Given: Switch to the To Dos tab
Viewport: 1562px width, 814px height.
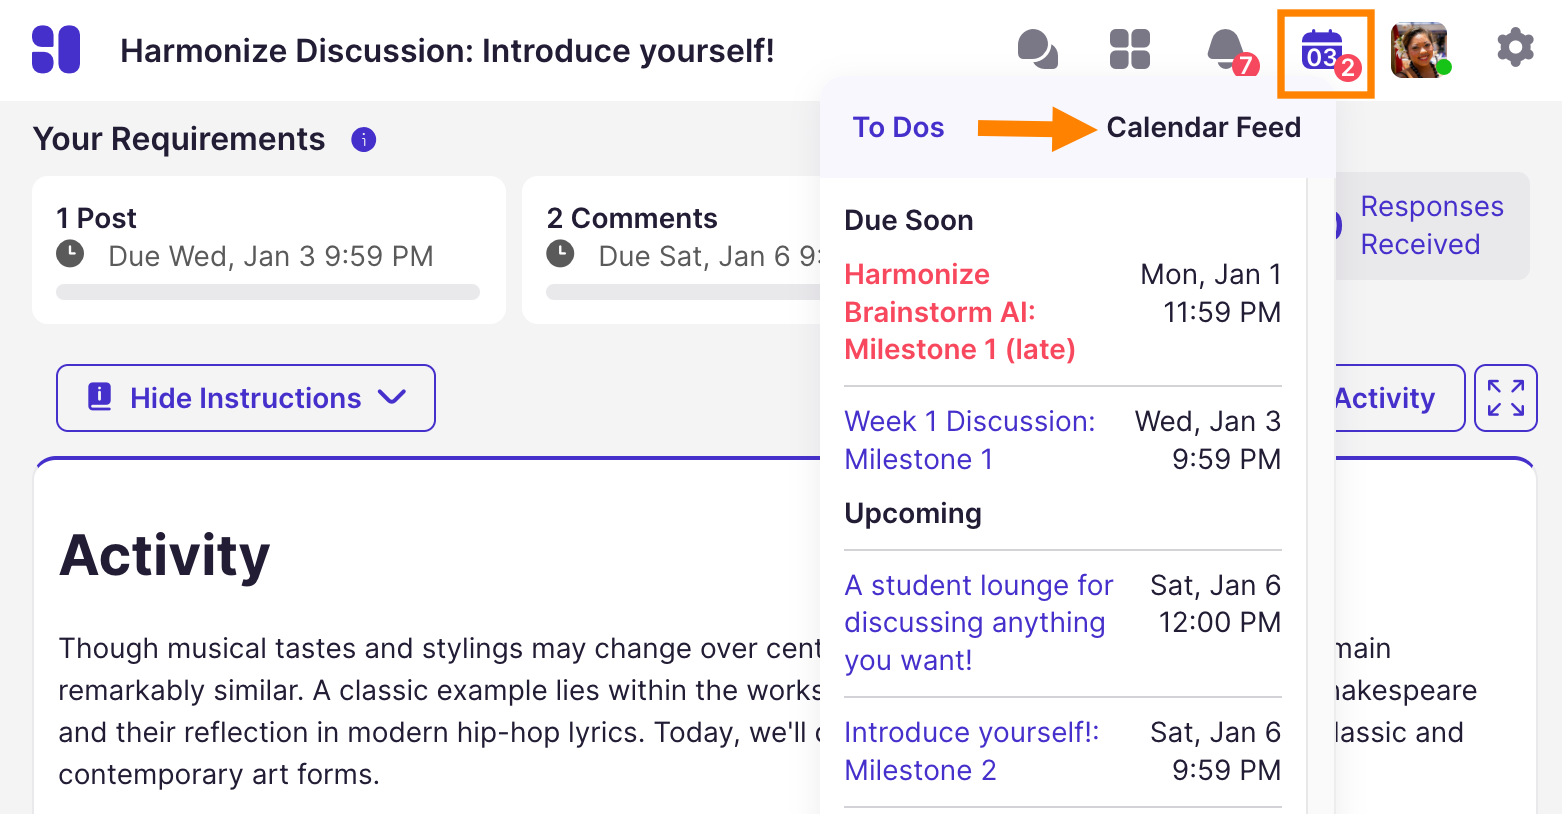Looking at the screenshot, I should pos(897,127).
